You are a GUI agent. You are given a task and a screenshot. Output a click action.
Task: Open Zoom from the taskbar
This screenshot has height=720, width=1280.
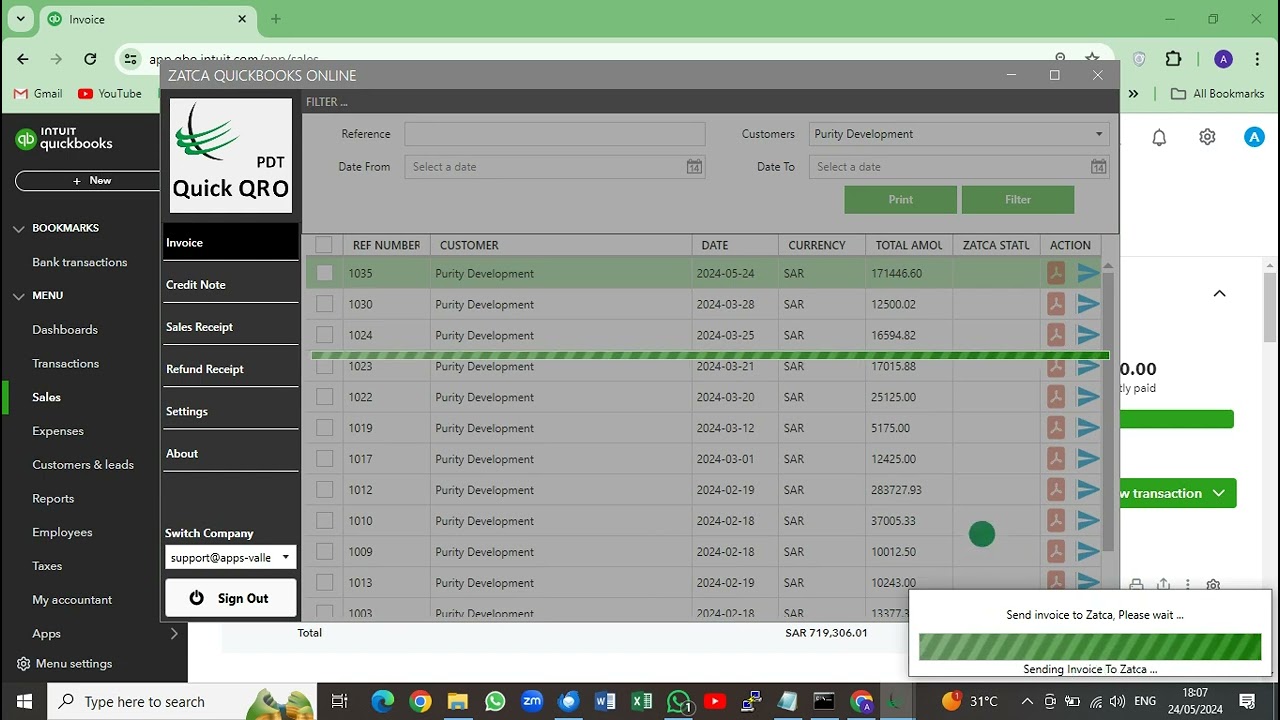point(532,701)
